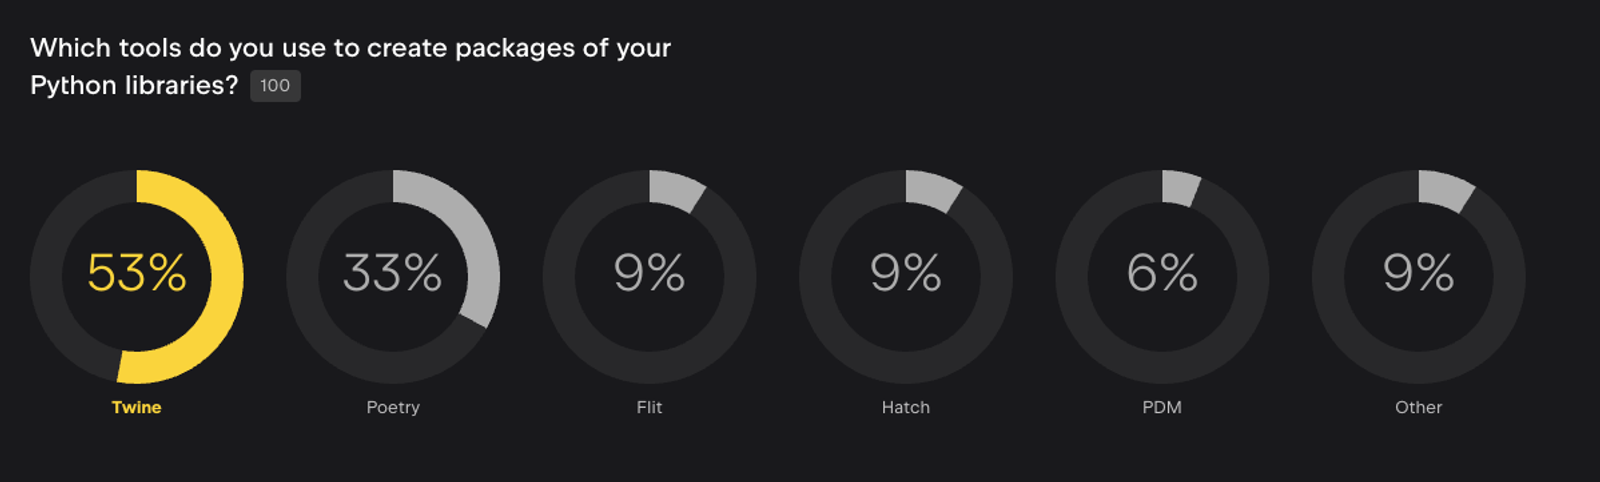Click the 33% value for Poetry

click(x=393, y=273)
